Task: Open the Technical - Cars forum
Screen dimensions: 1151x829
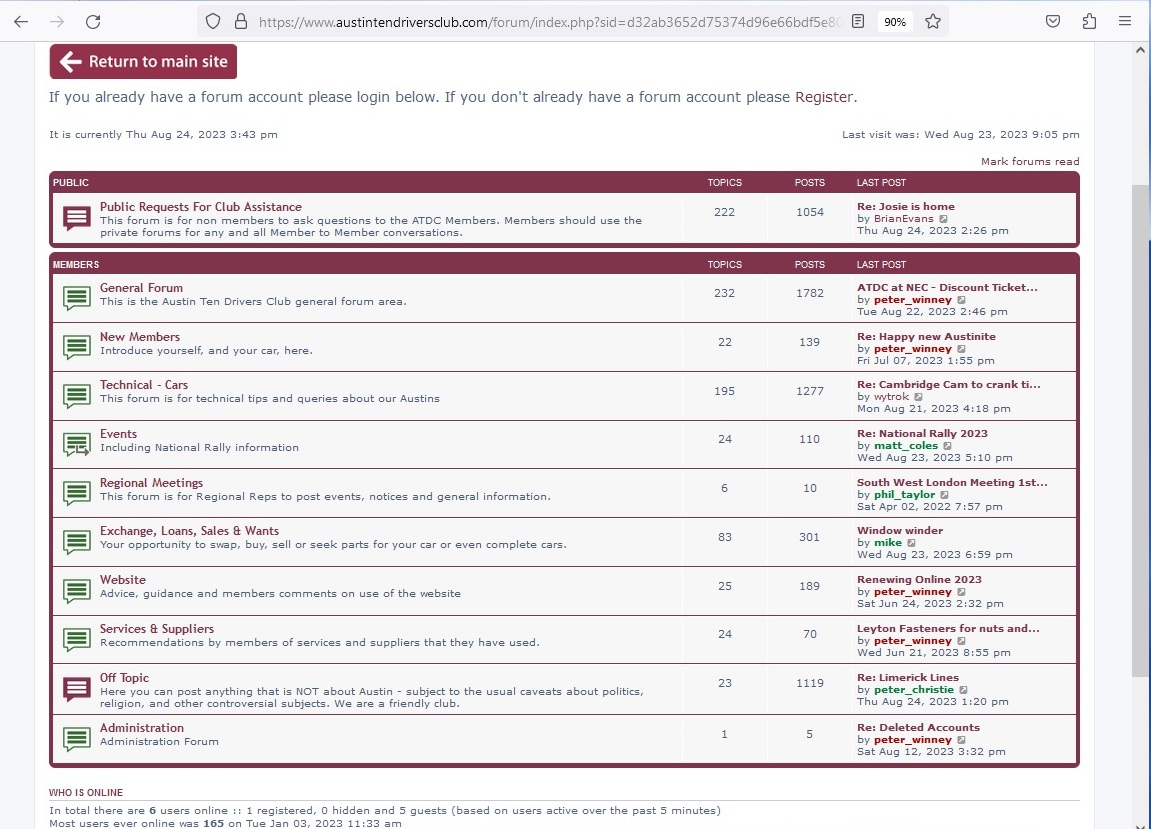Action: pyautogui.click(x=144, y=385)
